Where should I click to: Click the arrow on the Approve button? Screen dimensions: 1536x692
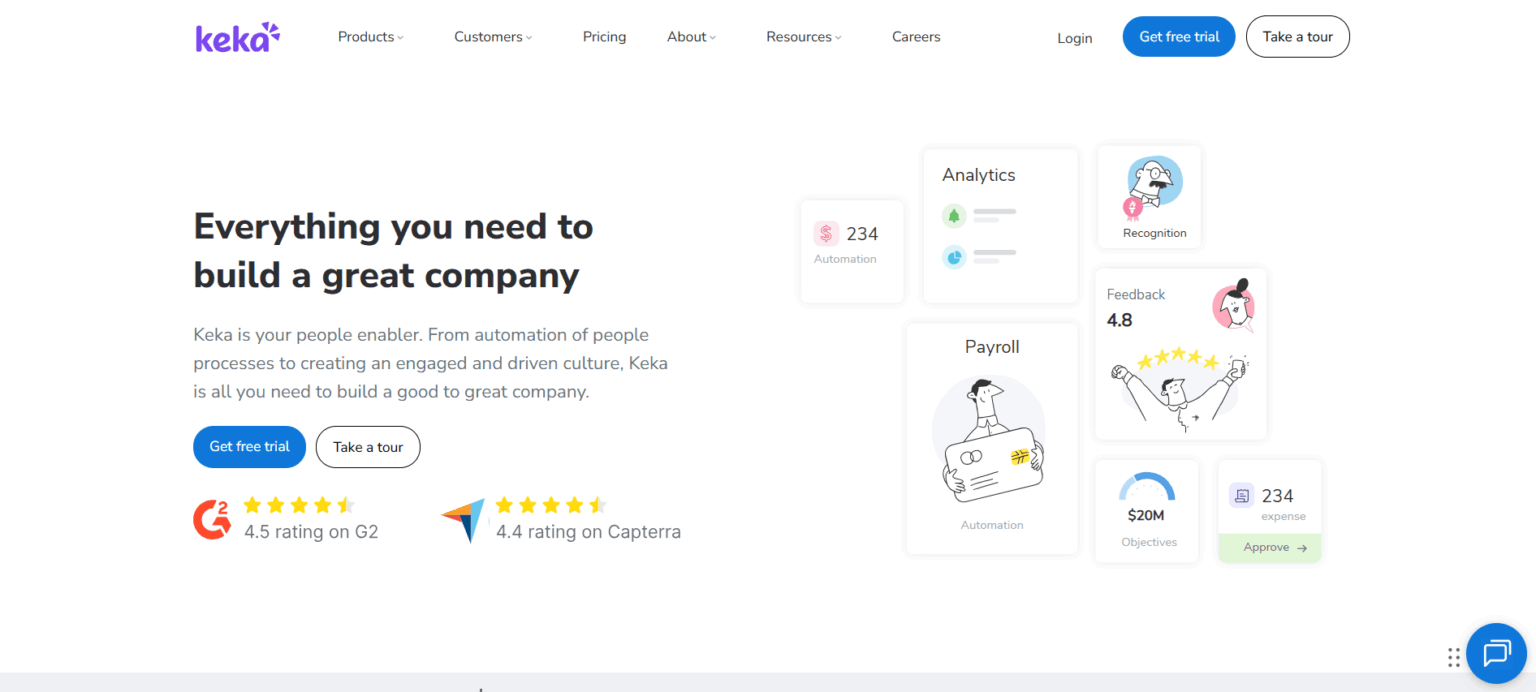tap(1301, 548)
